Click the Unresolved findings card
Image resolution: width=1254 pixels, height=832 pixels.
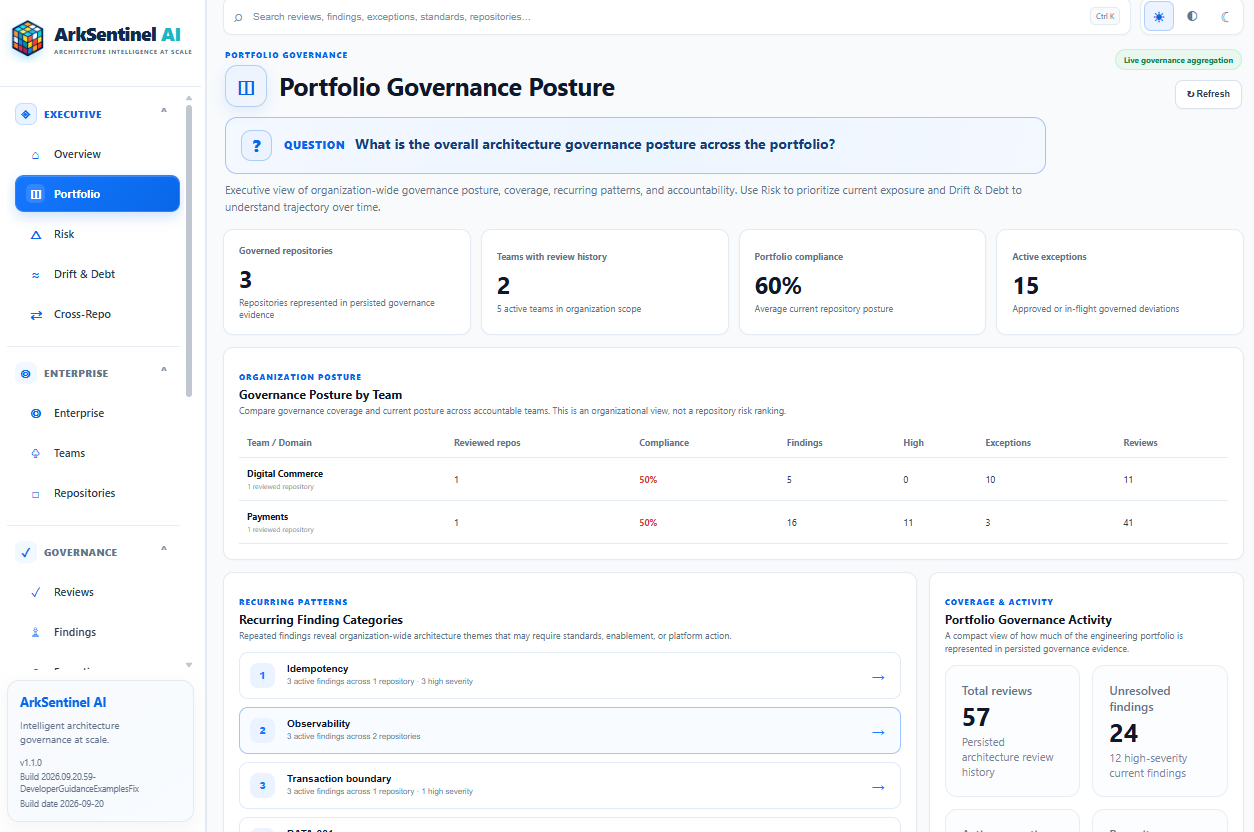click(x=1160, y=731)
